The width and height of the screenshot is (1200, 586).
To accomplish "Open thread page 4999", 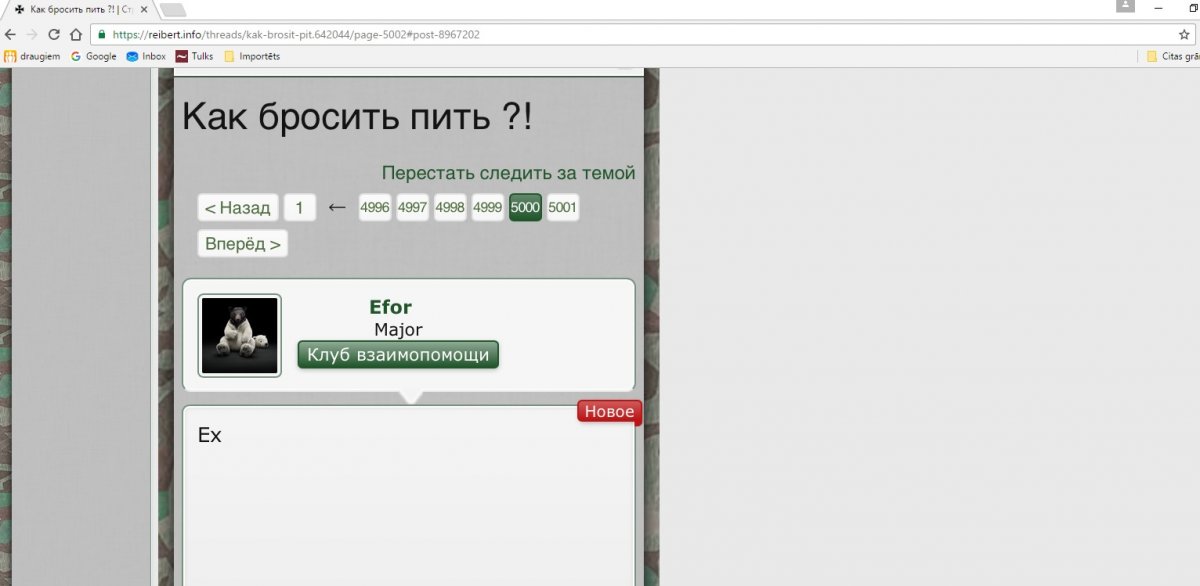I will [x=487, y=208].
